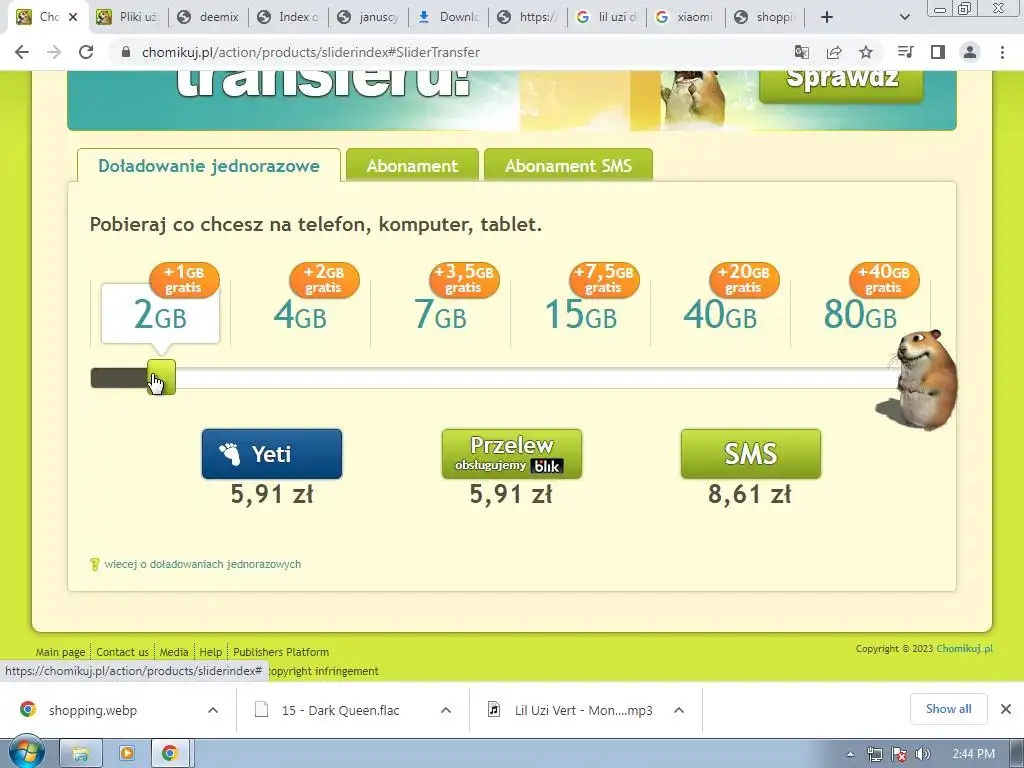The width and height of the screenshot is (1024, 768).
Task: Open the media control icon in the toolbar
Action: pos(906,52)
